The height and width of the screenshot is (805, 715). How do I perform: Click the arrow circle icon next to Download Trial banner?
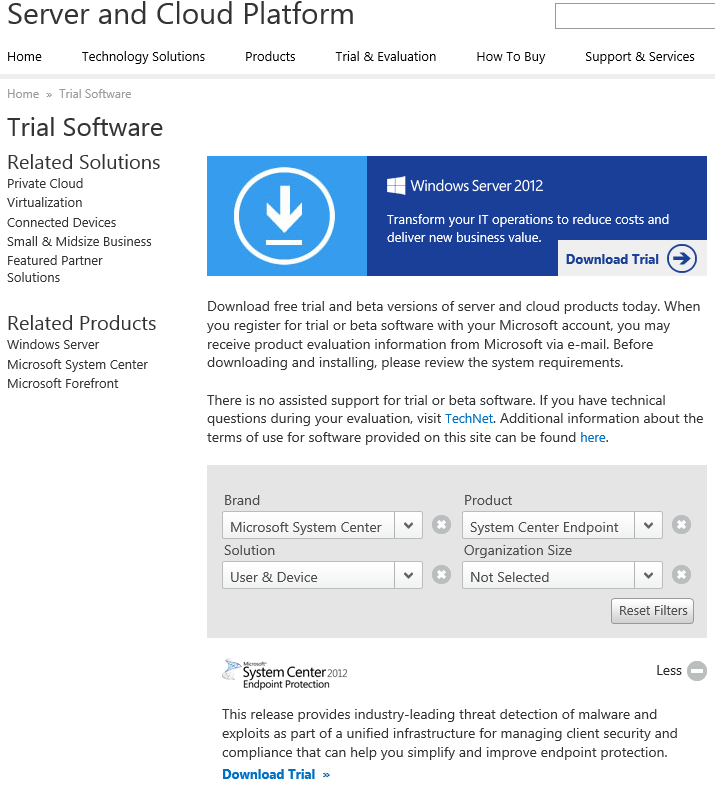pos(682,258)
